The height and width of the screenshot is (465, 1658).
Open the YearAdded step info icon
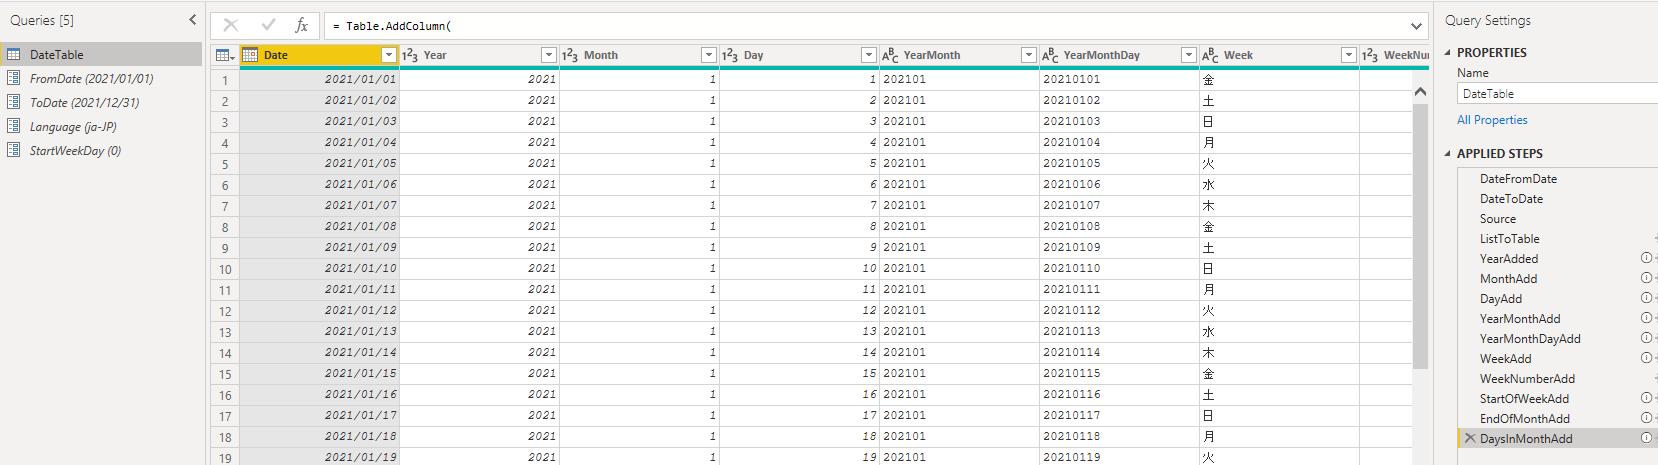tap(1646, 258)
